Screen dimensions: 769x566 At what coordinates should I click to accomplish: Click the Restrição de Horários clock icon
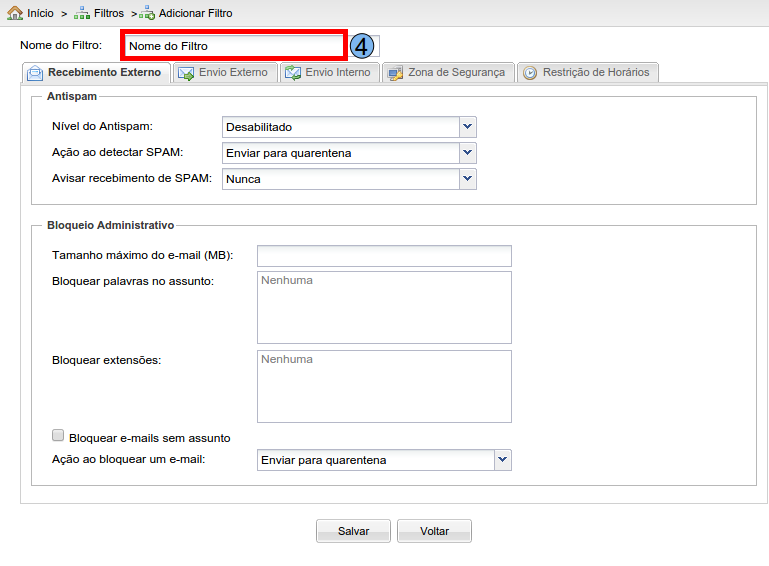[530, 73]
